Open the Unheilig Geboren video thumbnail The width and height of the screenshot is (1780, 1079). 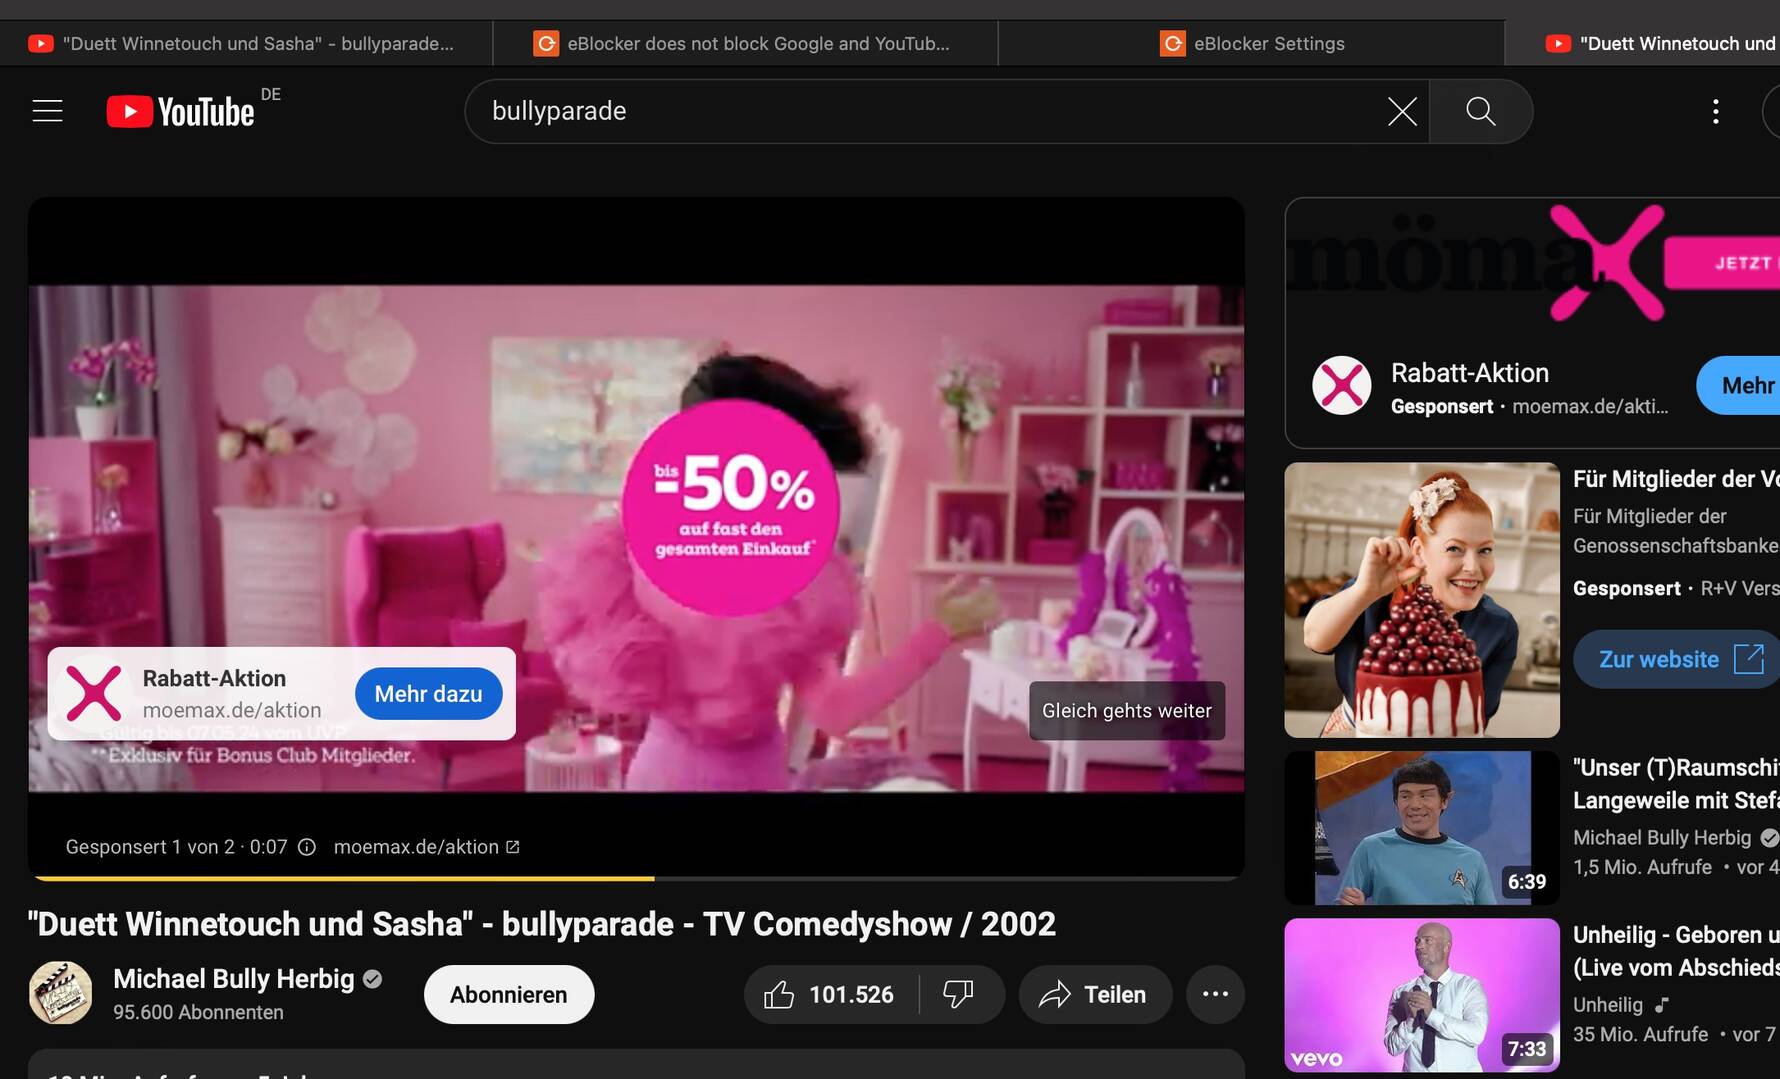coord(1422,995)
